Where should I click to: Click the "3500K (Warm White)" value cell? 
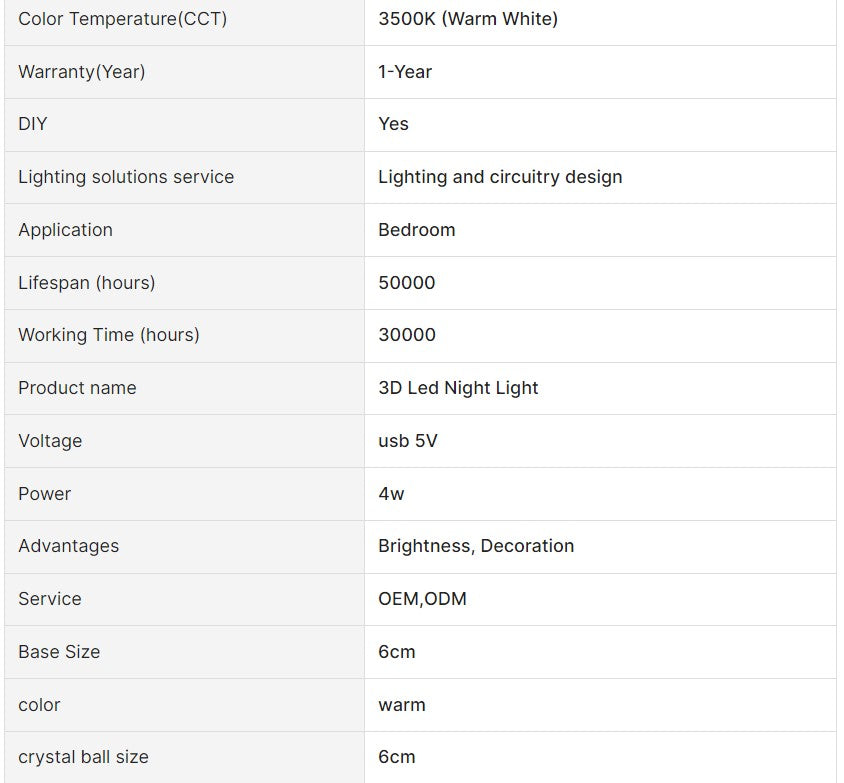point(468,19)
